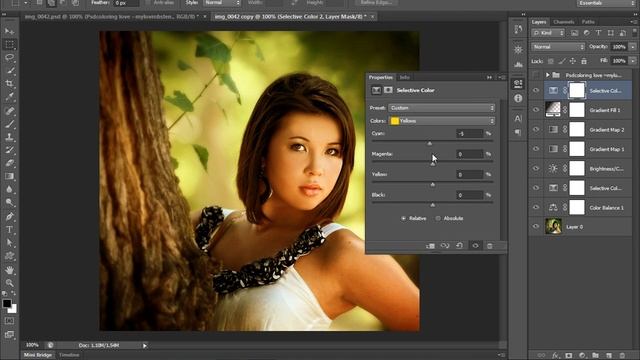640x360 pixels.
Task: Select the Rectangular Marquee tool
Action: coord(9,44)
